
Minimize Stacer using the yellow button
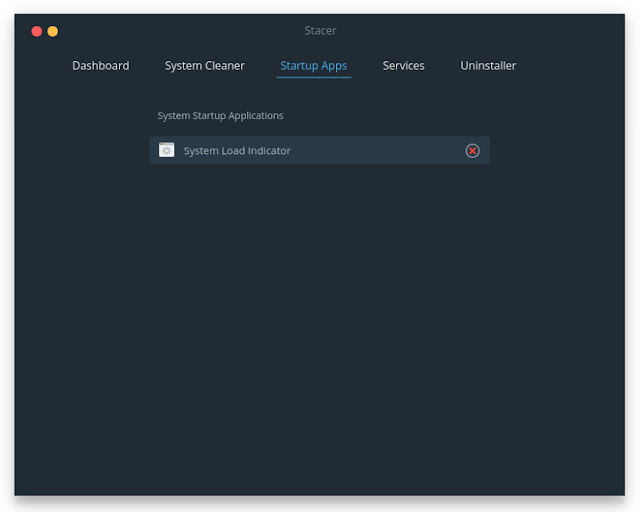pos(53,31)
